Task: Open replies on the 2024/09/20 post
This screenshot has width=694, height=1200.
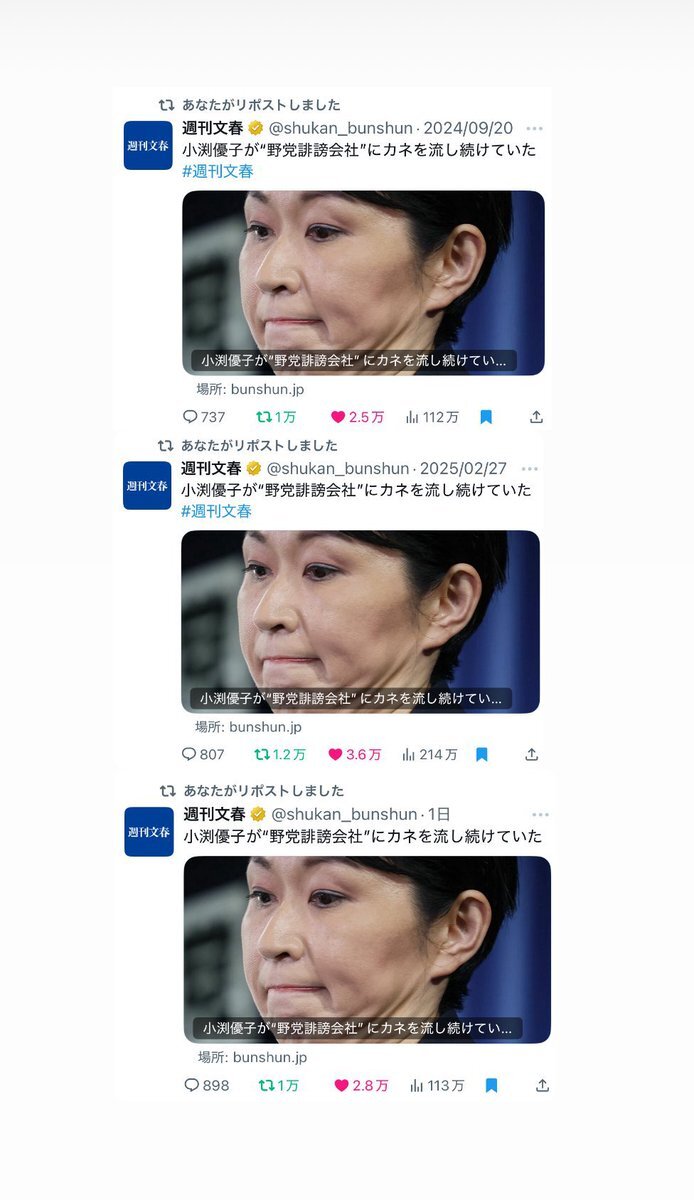Action: (204, 417)
